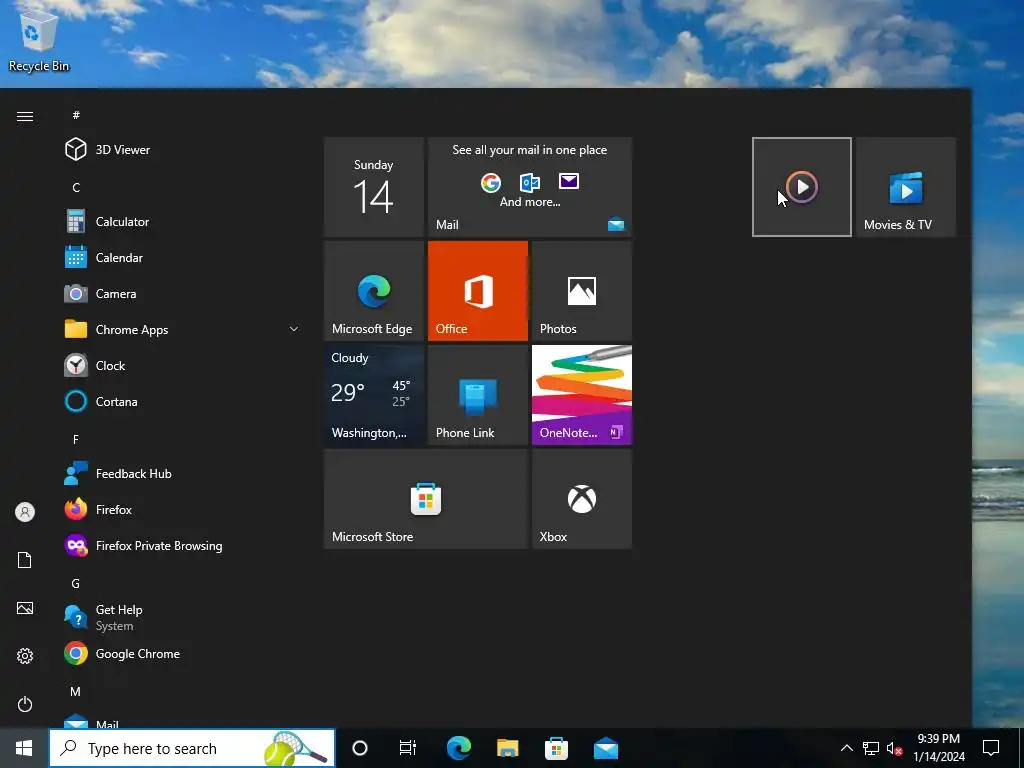Open Microsoft Store from the taskbar
This screenshot has height=768, width=1024.
556,748
